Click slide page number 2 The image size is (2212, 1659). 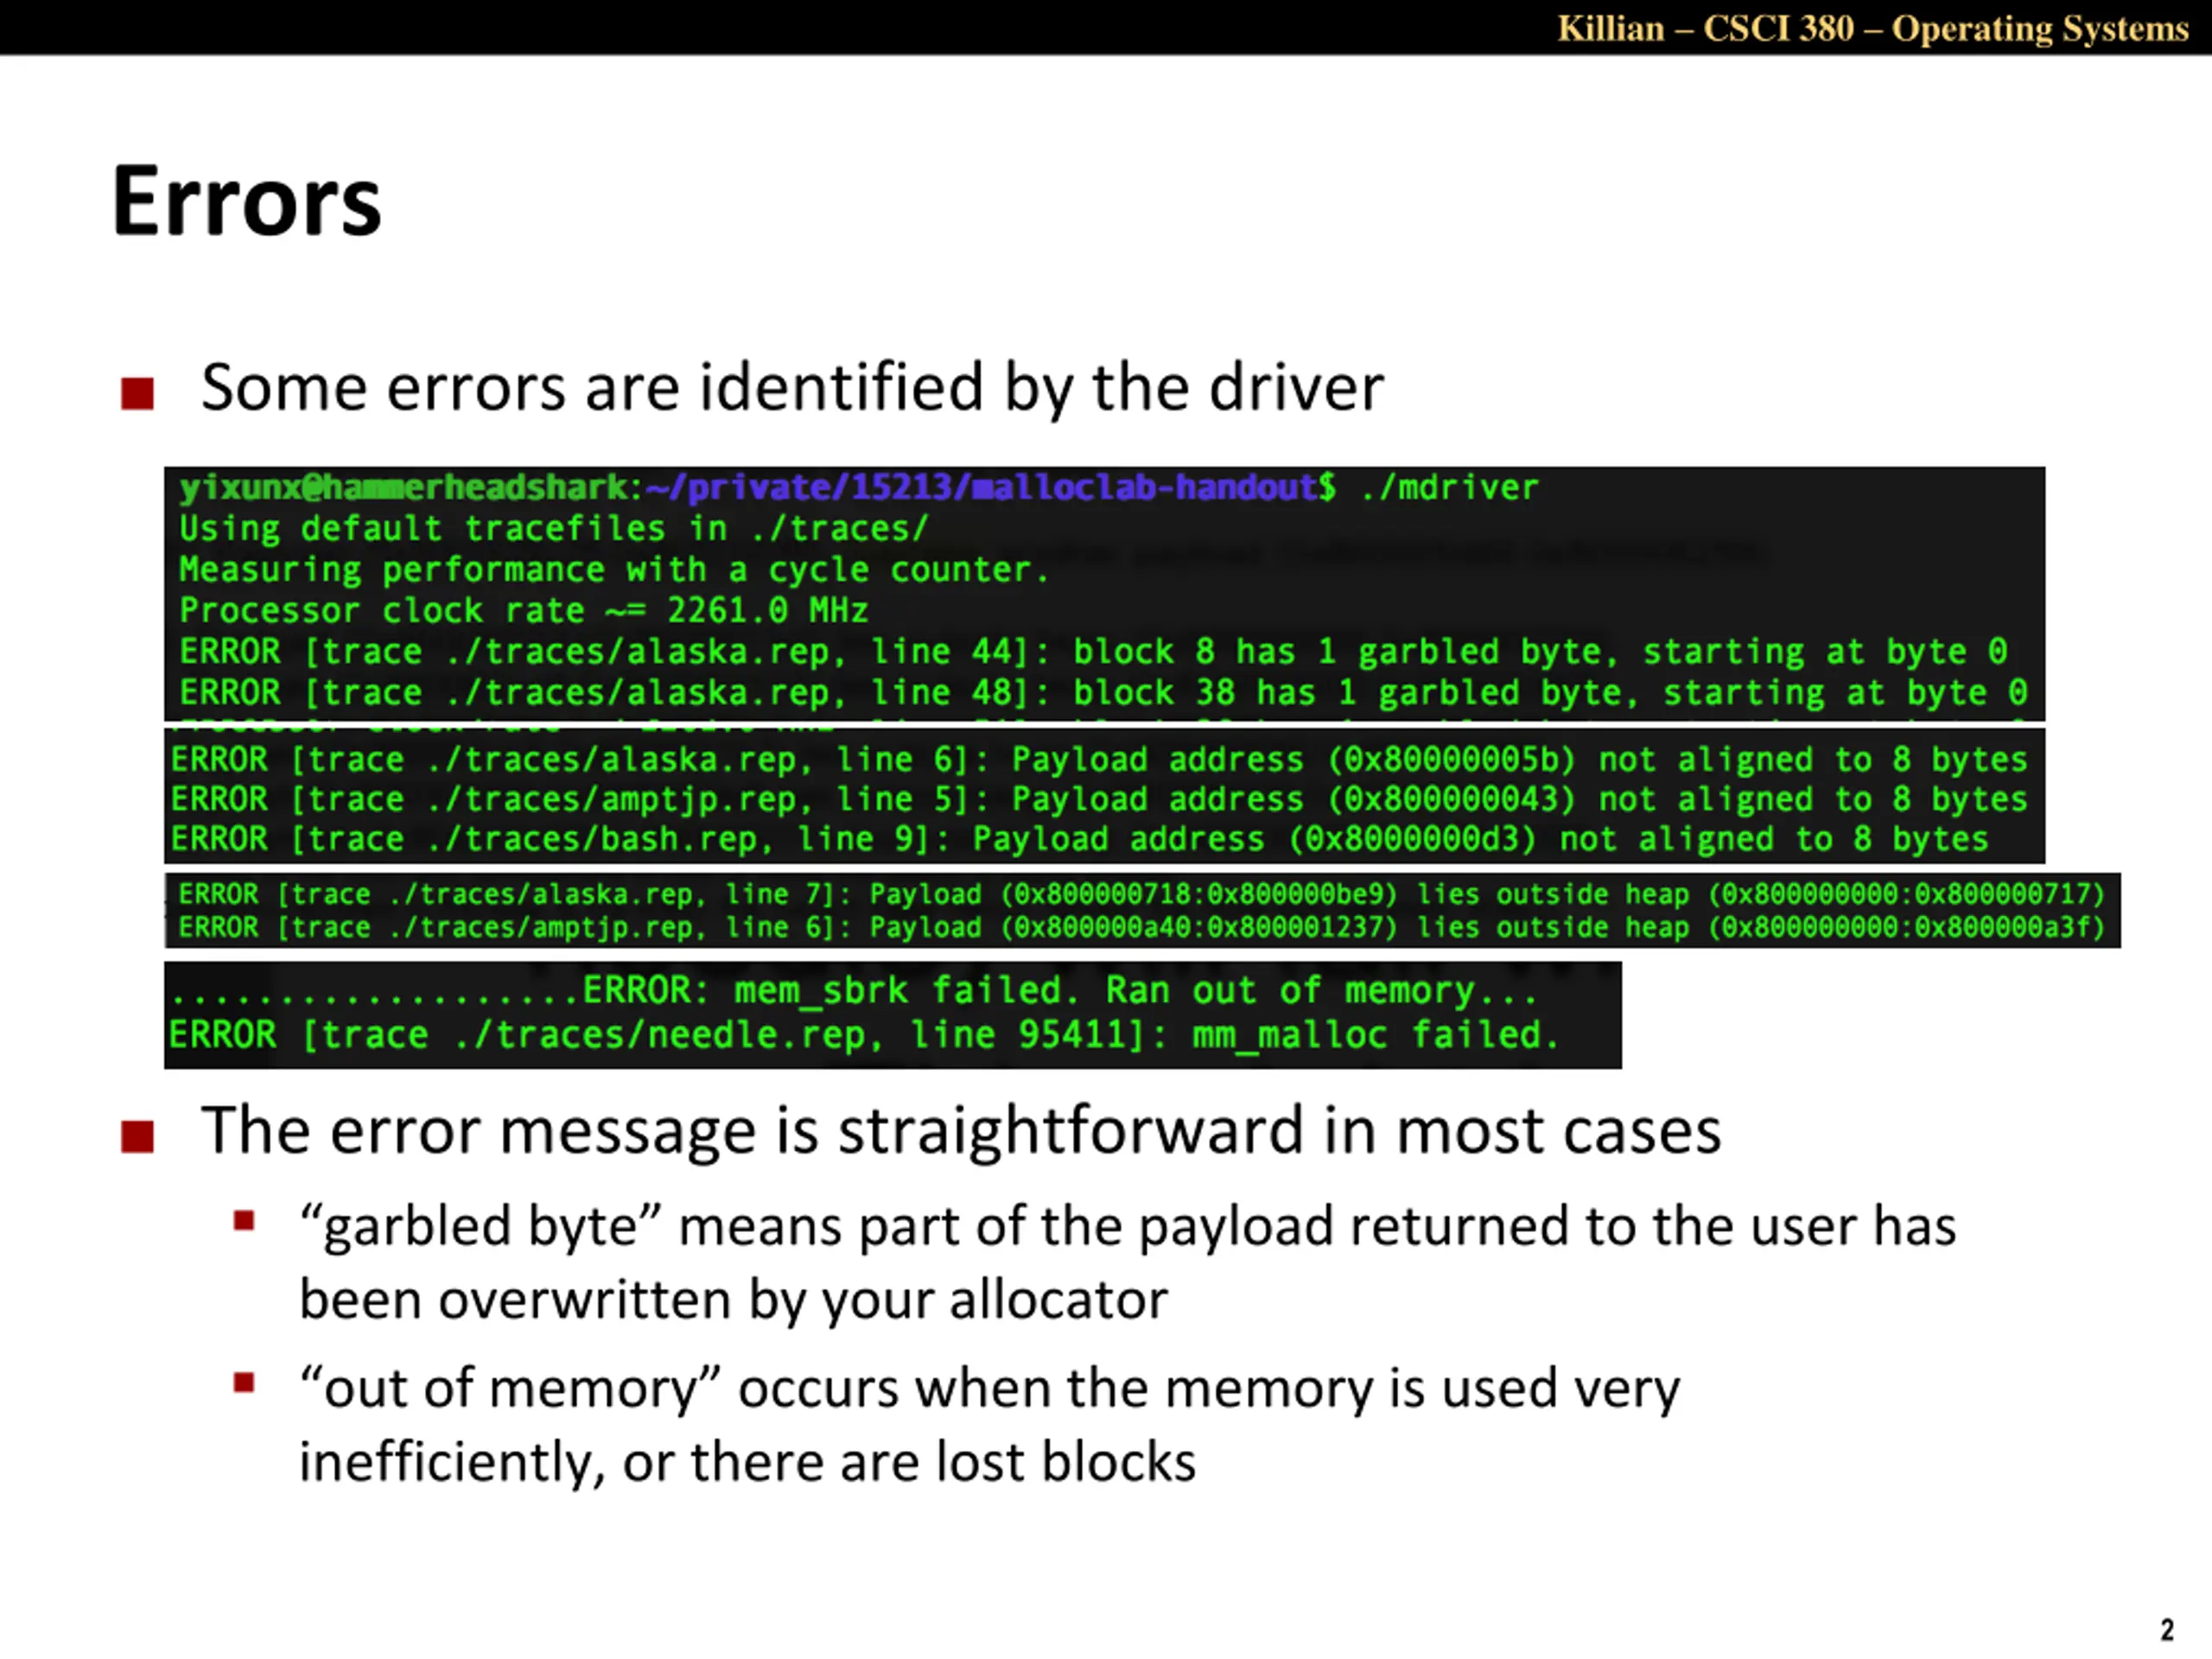click(2167, 1630)
